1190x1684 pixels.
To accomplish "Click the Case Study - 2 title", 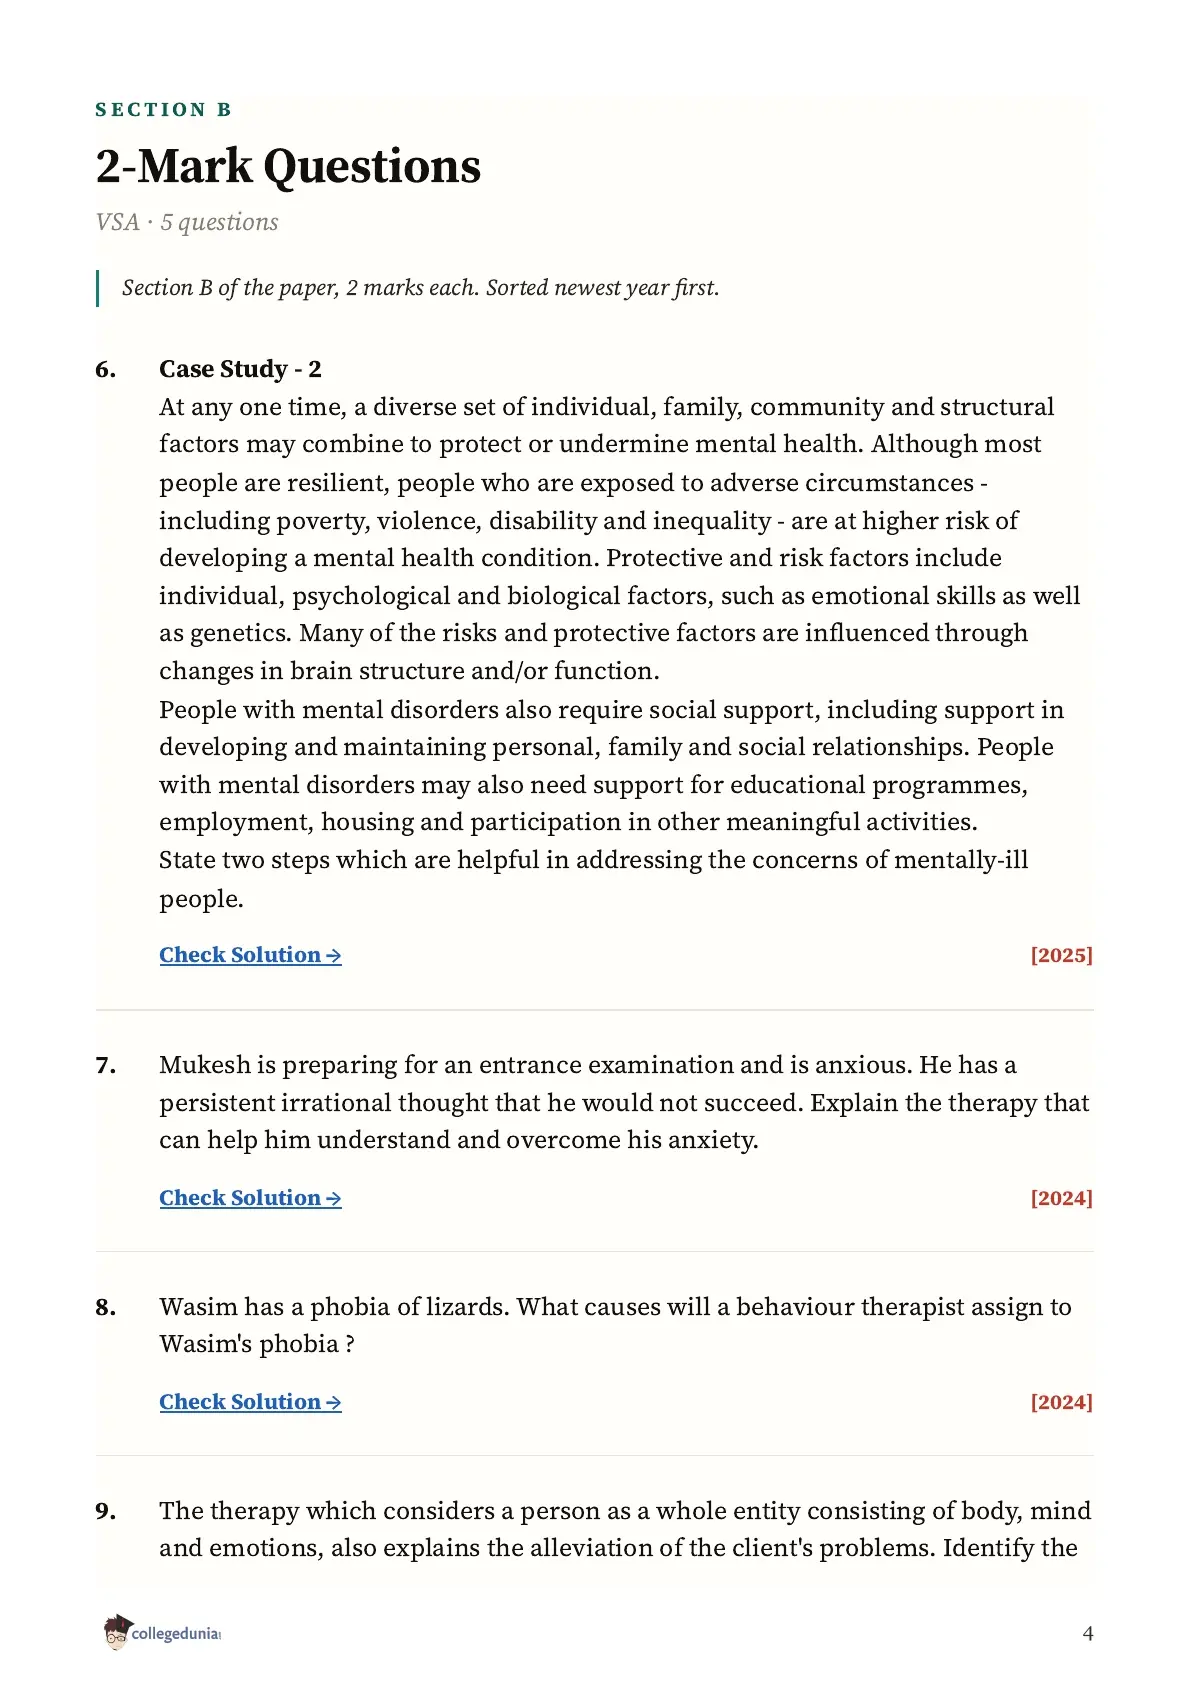I will (240, 369).
